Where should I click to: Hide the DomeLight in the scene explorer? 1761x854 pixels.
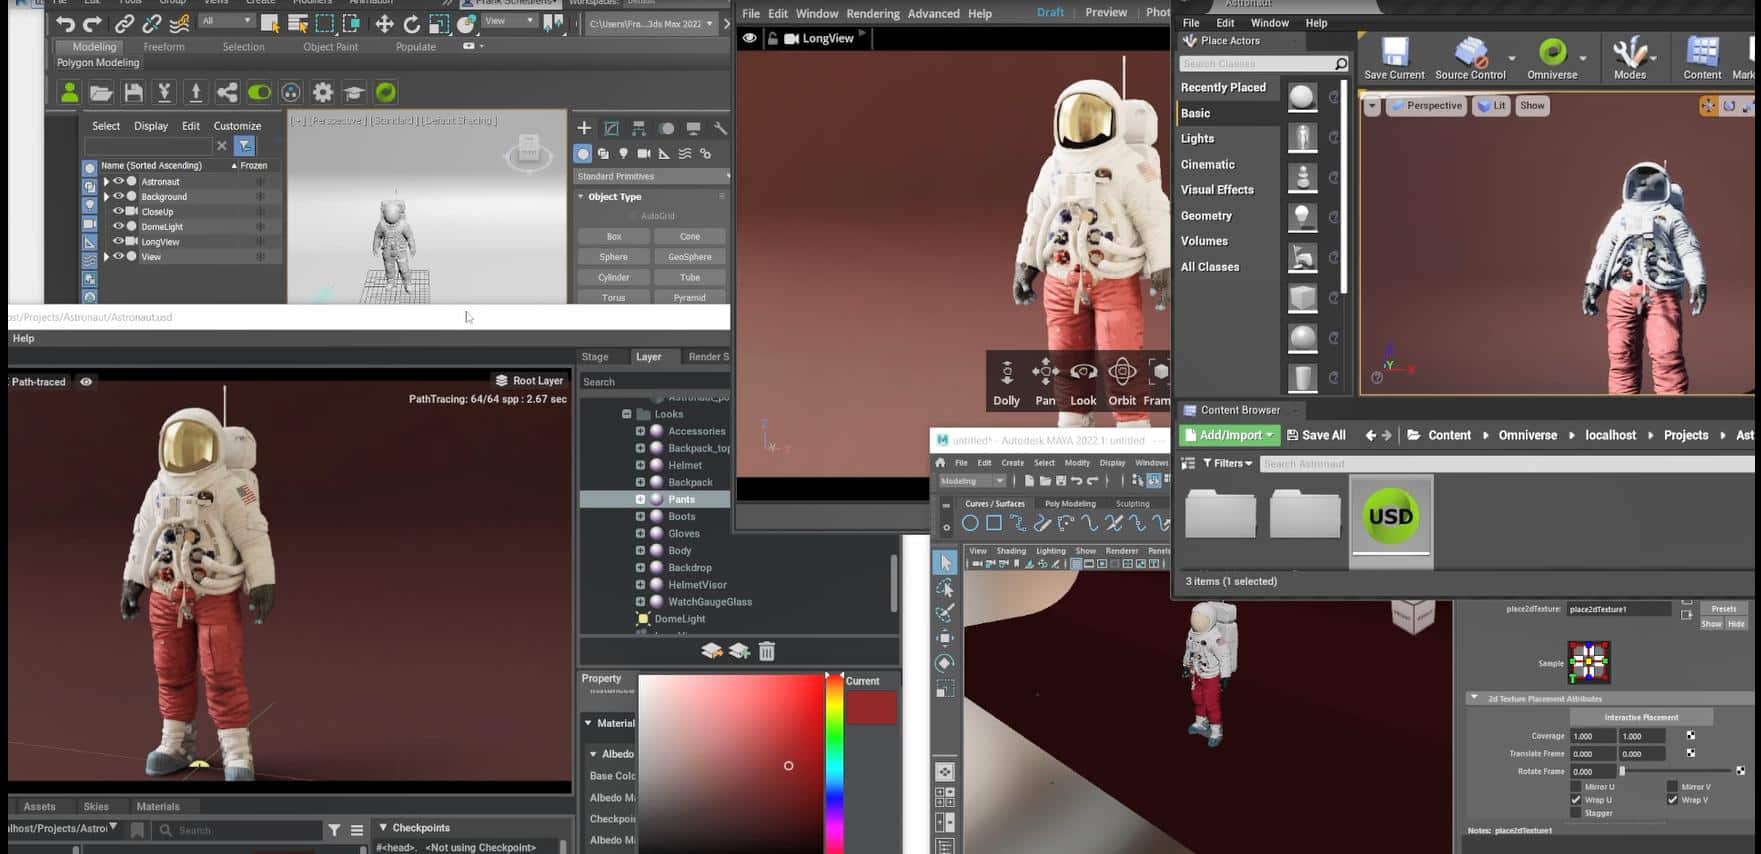pyautogui.click(x=118, y=226)
